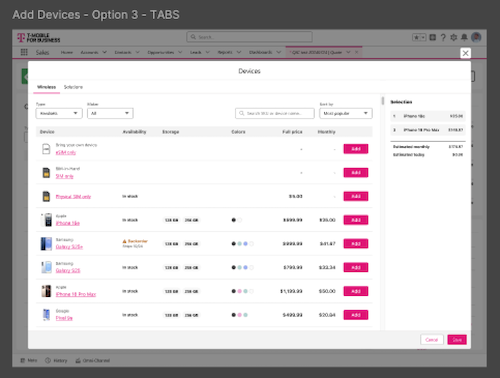The height and width of the screenshot is (378, 500).
Task: Select 256 GB storage for iPhone 16 Pro Max
Action: 191,291
